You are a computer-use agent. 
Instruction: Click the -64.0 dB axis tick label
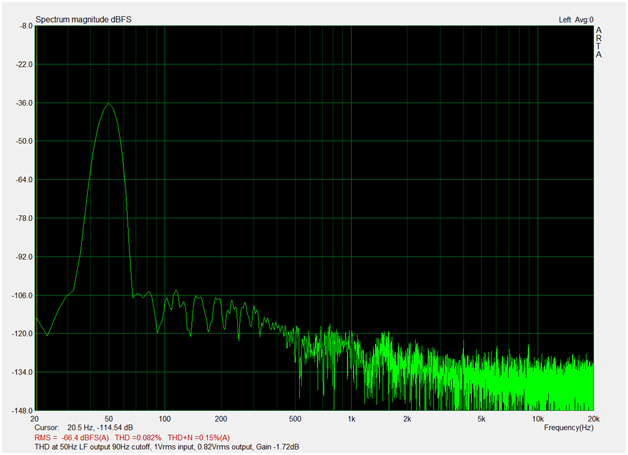[19, 180]
